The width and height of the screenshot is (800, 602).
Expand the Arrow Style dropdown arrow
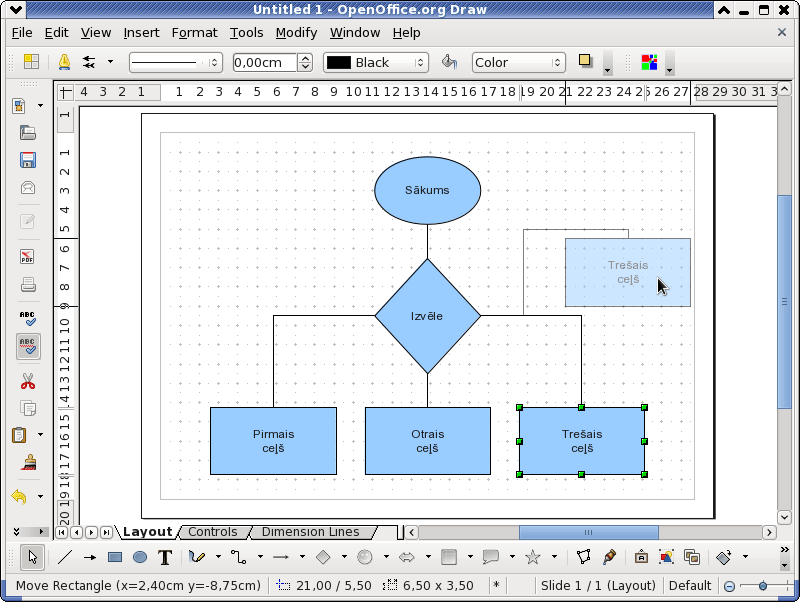(x=110, y=62)
